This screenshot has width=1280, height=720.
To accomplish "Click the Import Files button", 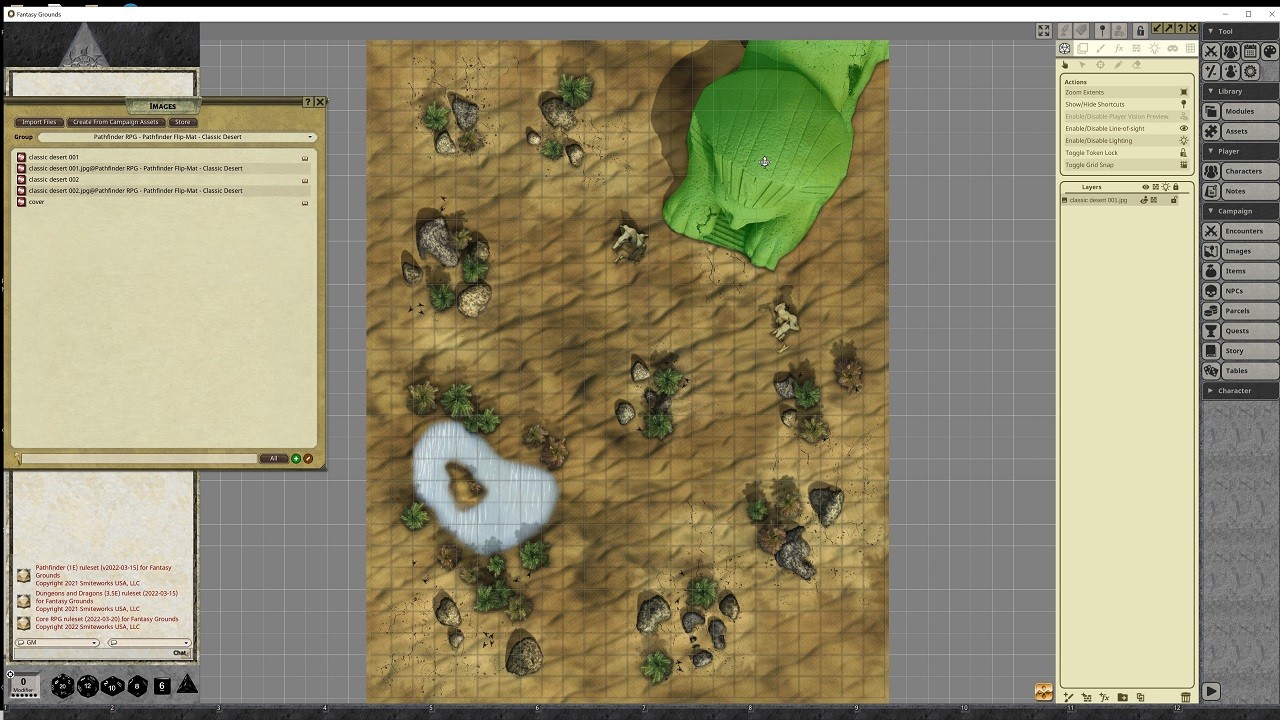I will 39,122.
